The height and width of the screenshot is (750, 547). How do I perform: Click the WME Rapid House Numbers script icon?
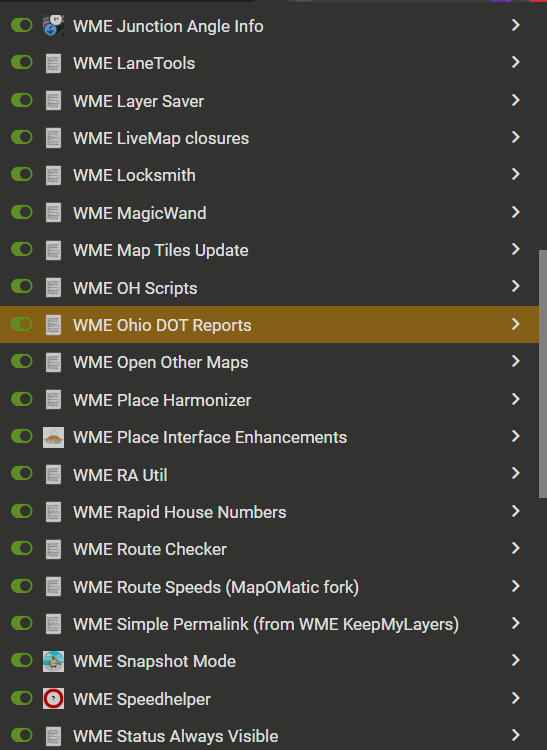pyautogui.click(x=53, y=512)
